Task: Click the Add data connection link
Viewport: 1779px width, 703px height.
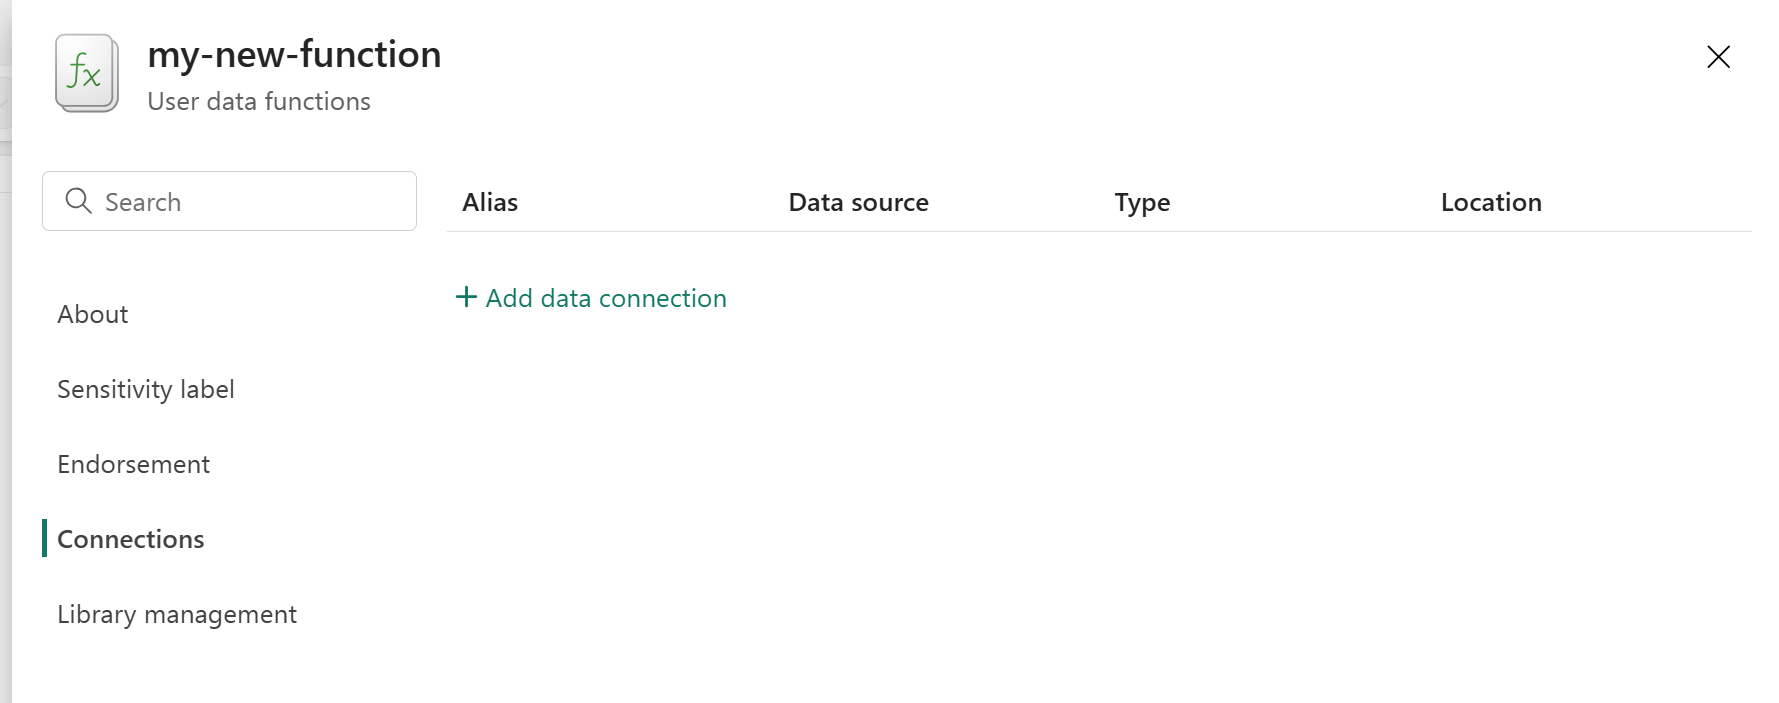Action: tap(591, 298)
